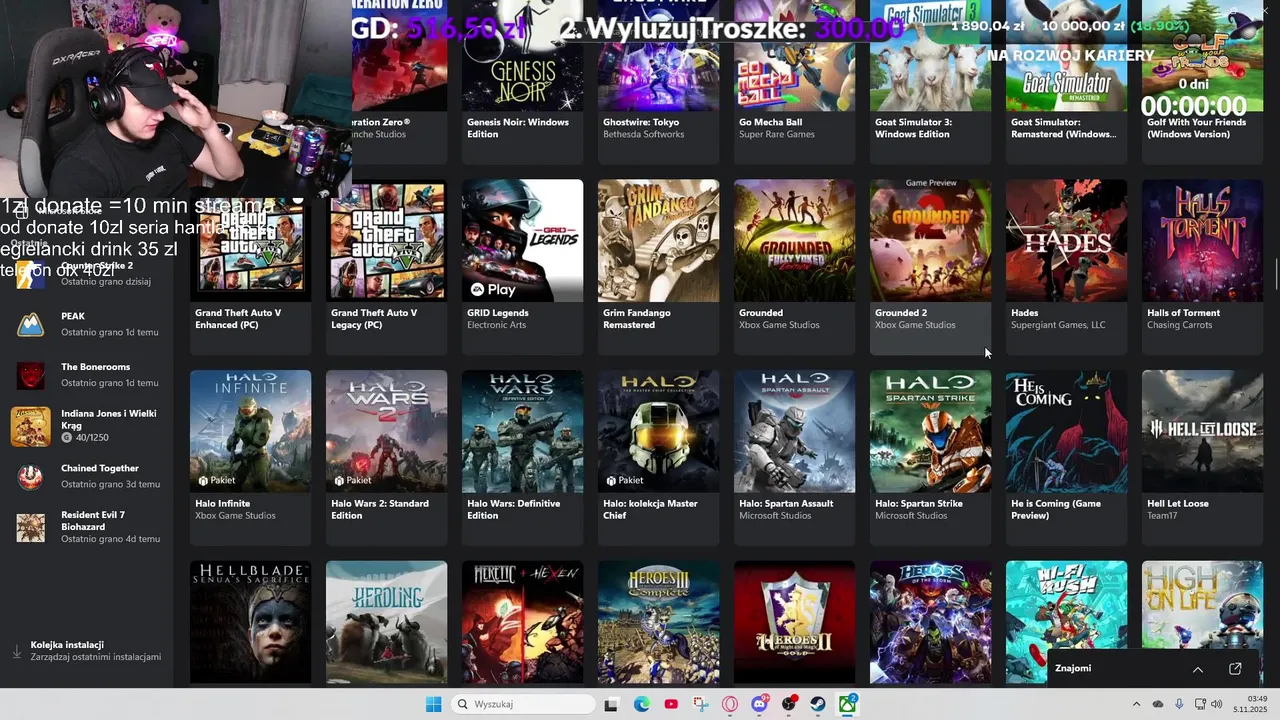
Task: Open Znajomi panel in new window
Action: [x=1235, y=669]
